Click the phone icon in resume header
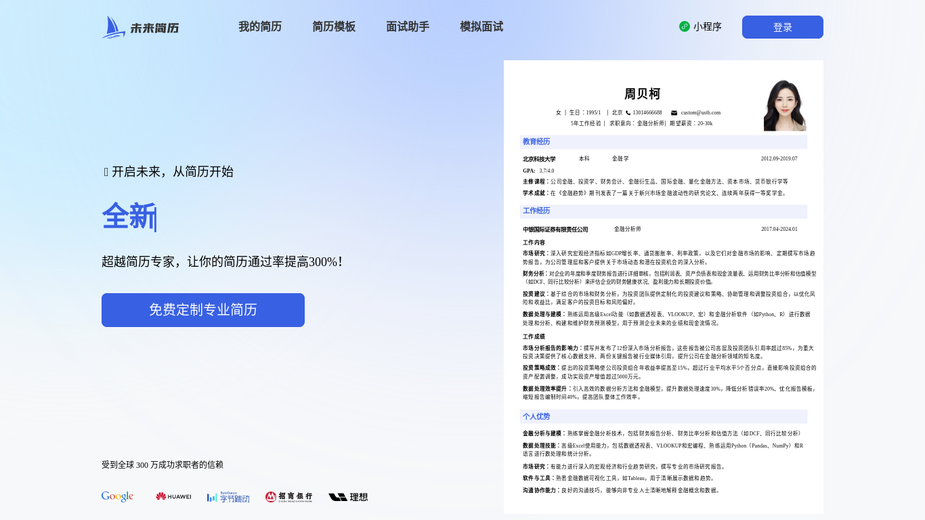 pos(628,113)
